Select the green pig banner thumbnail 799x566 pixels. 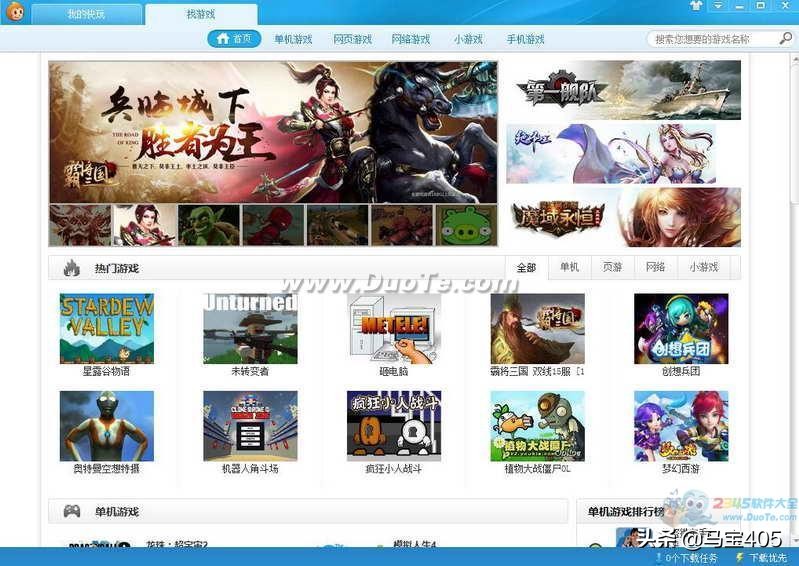(466, 225)
